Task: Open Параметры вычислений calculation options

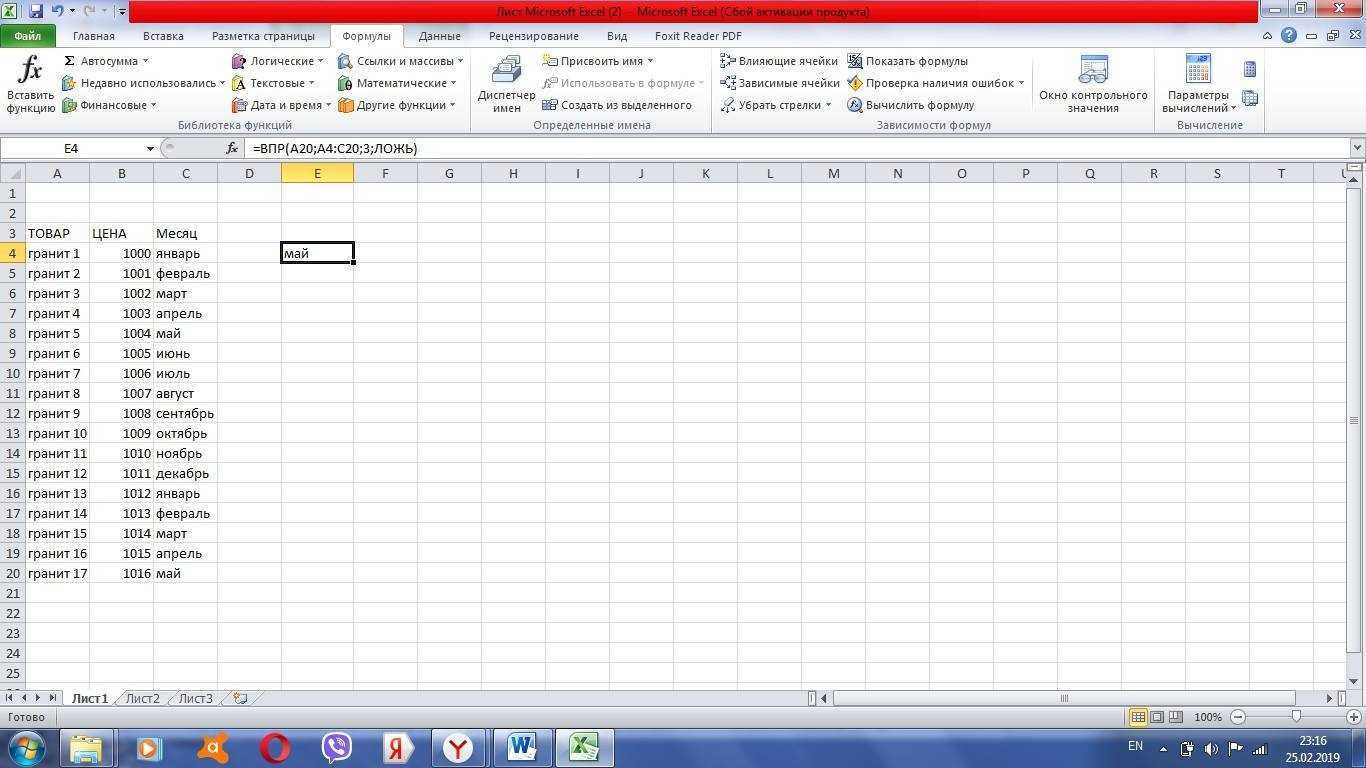Action: (1198, 85)
